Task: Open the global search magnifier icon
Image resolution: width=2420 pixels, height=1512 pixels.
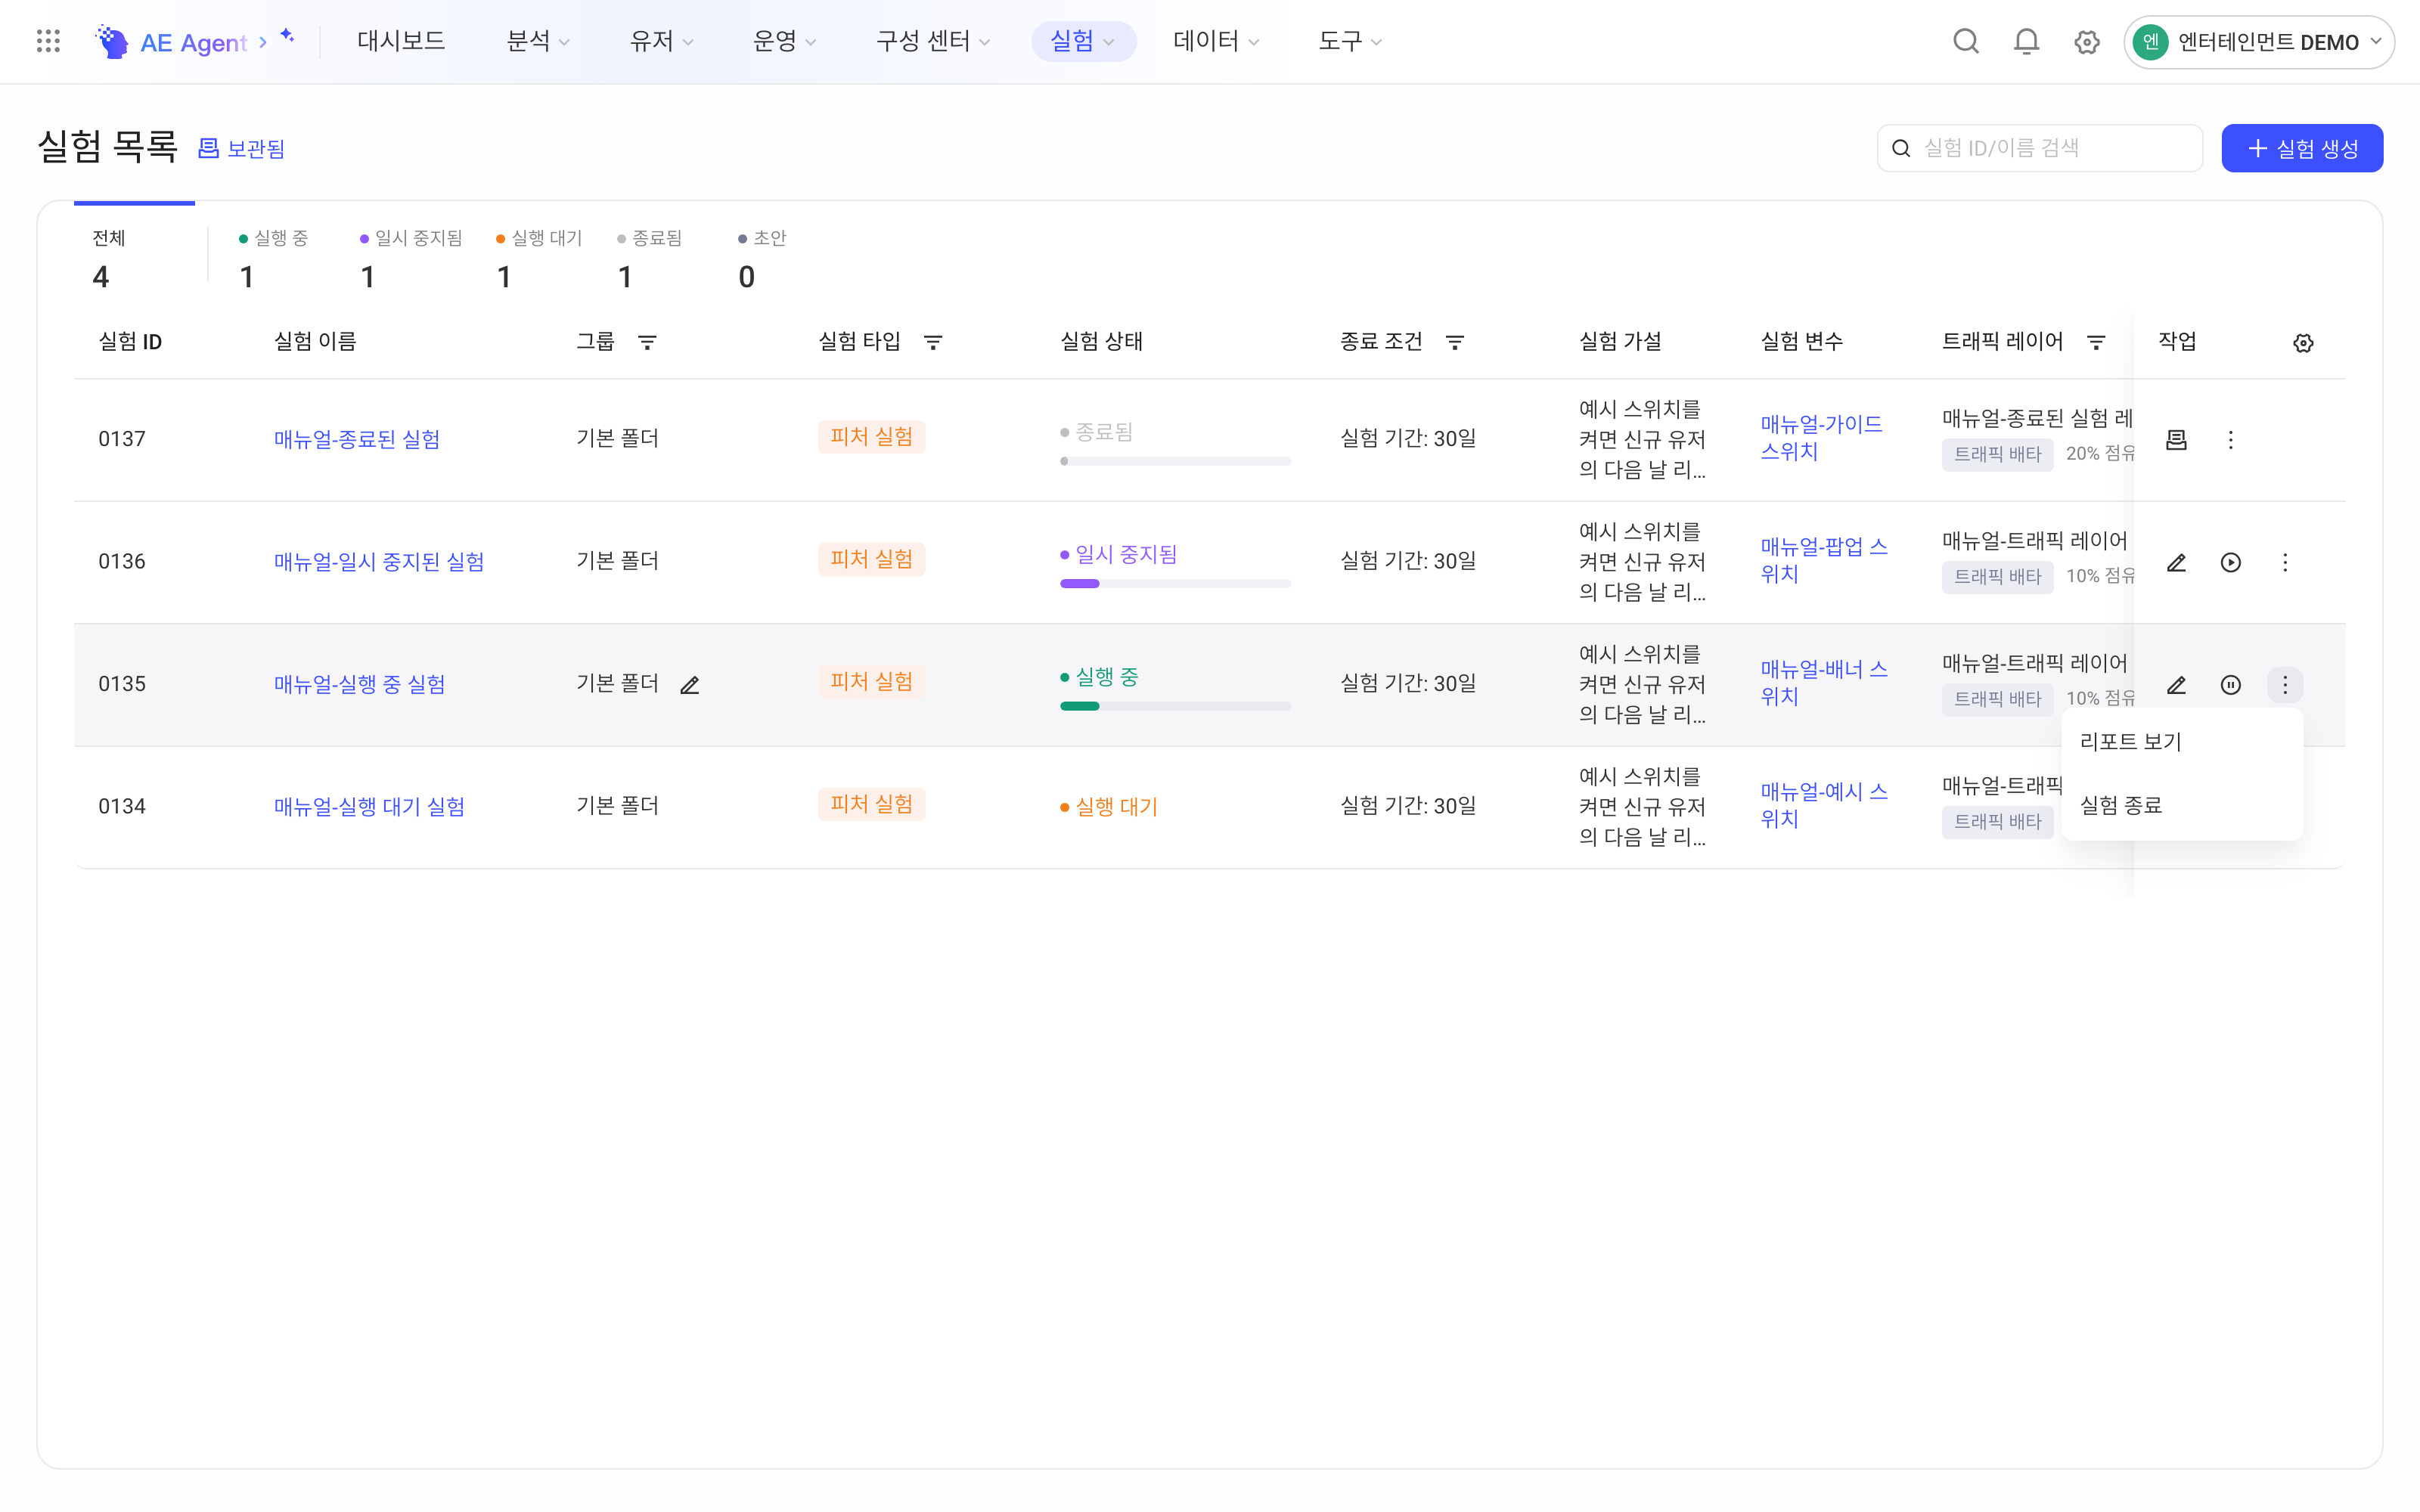Action: (1965, 41)
